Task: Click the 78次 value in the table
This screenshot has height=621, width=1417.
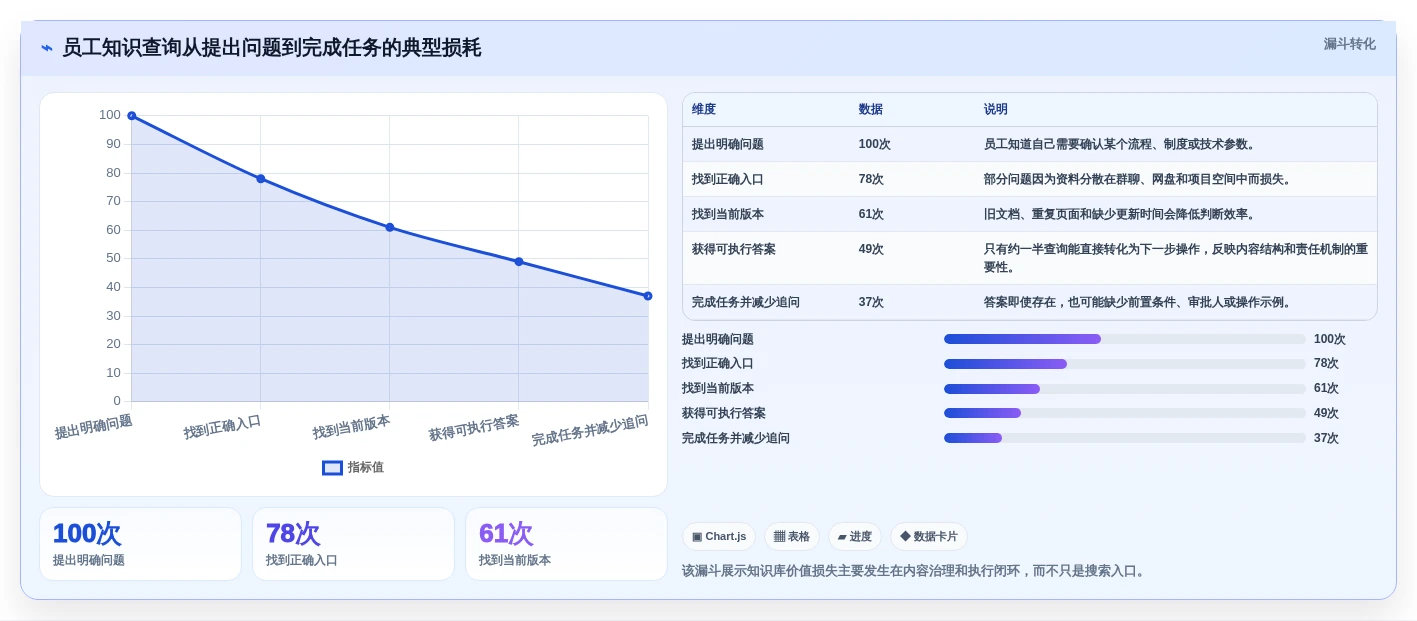Action: coord(871,179)
